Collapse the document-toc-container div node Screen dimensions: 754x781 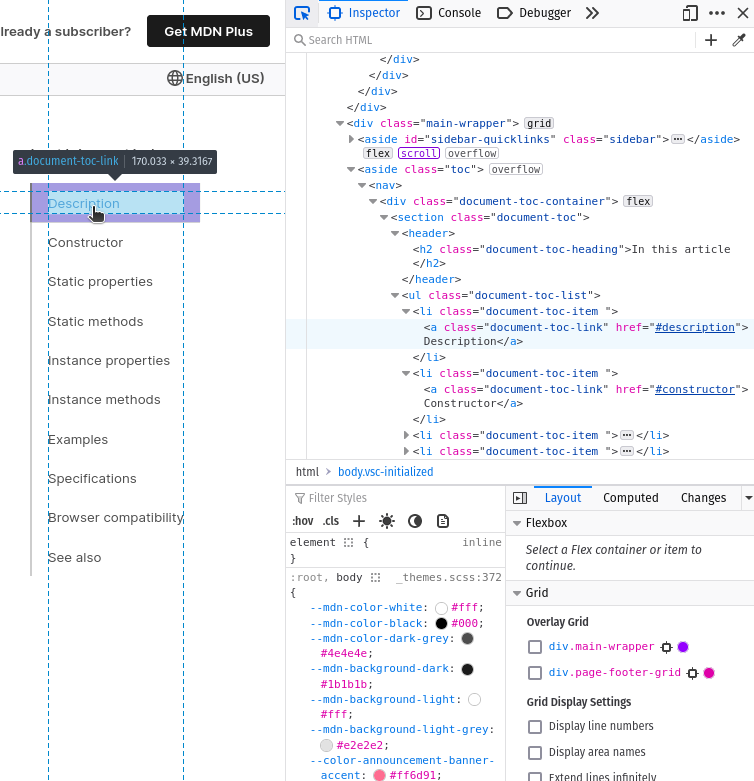click(x=373, y=201)
